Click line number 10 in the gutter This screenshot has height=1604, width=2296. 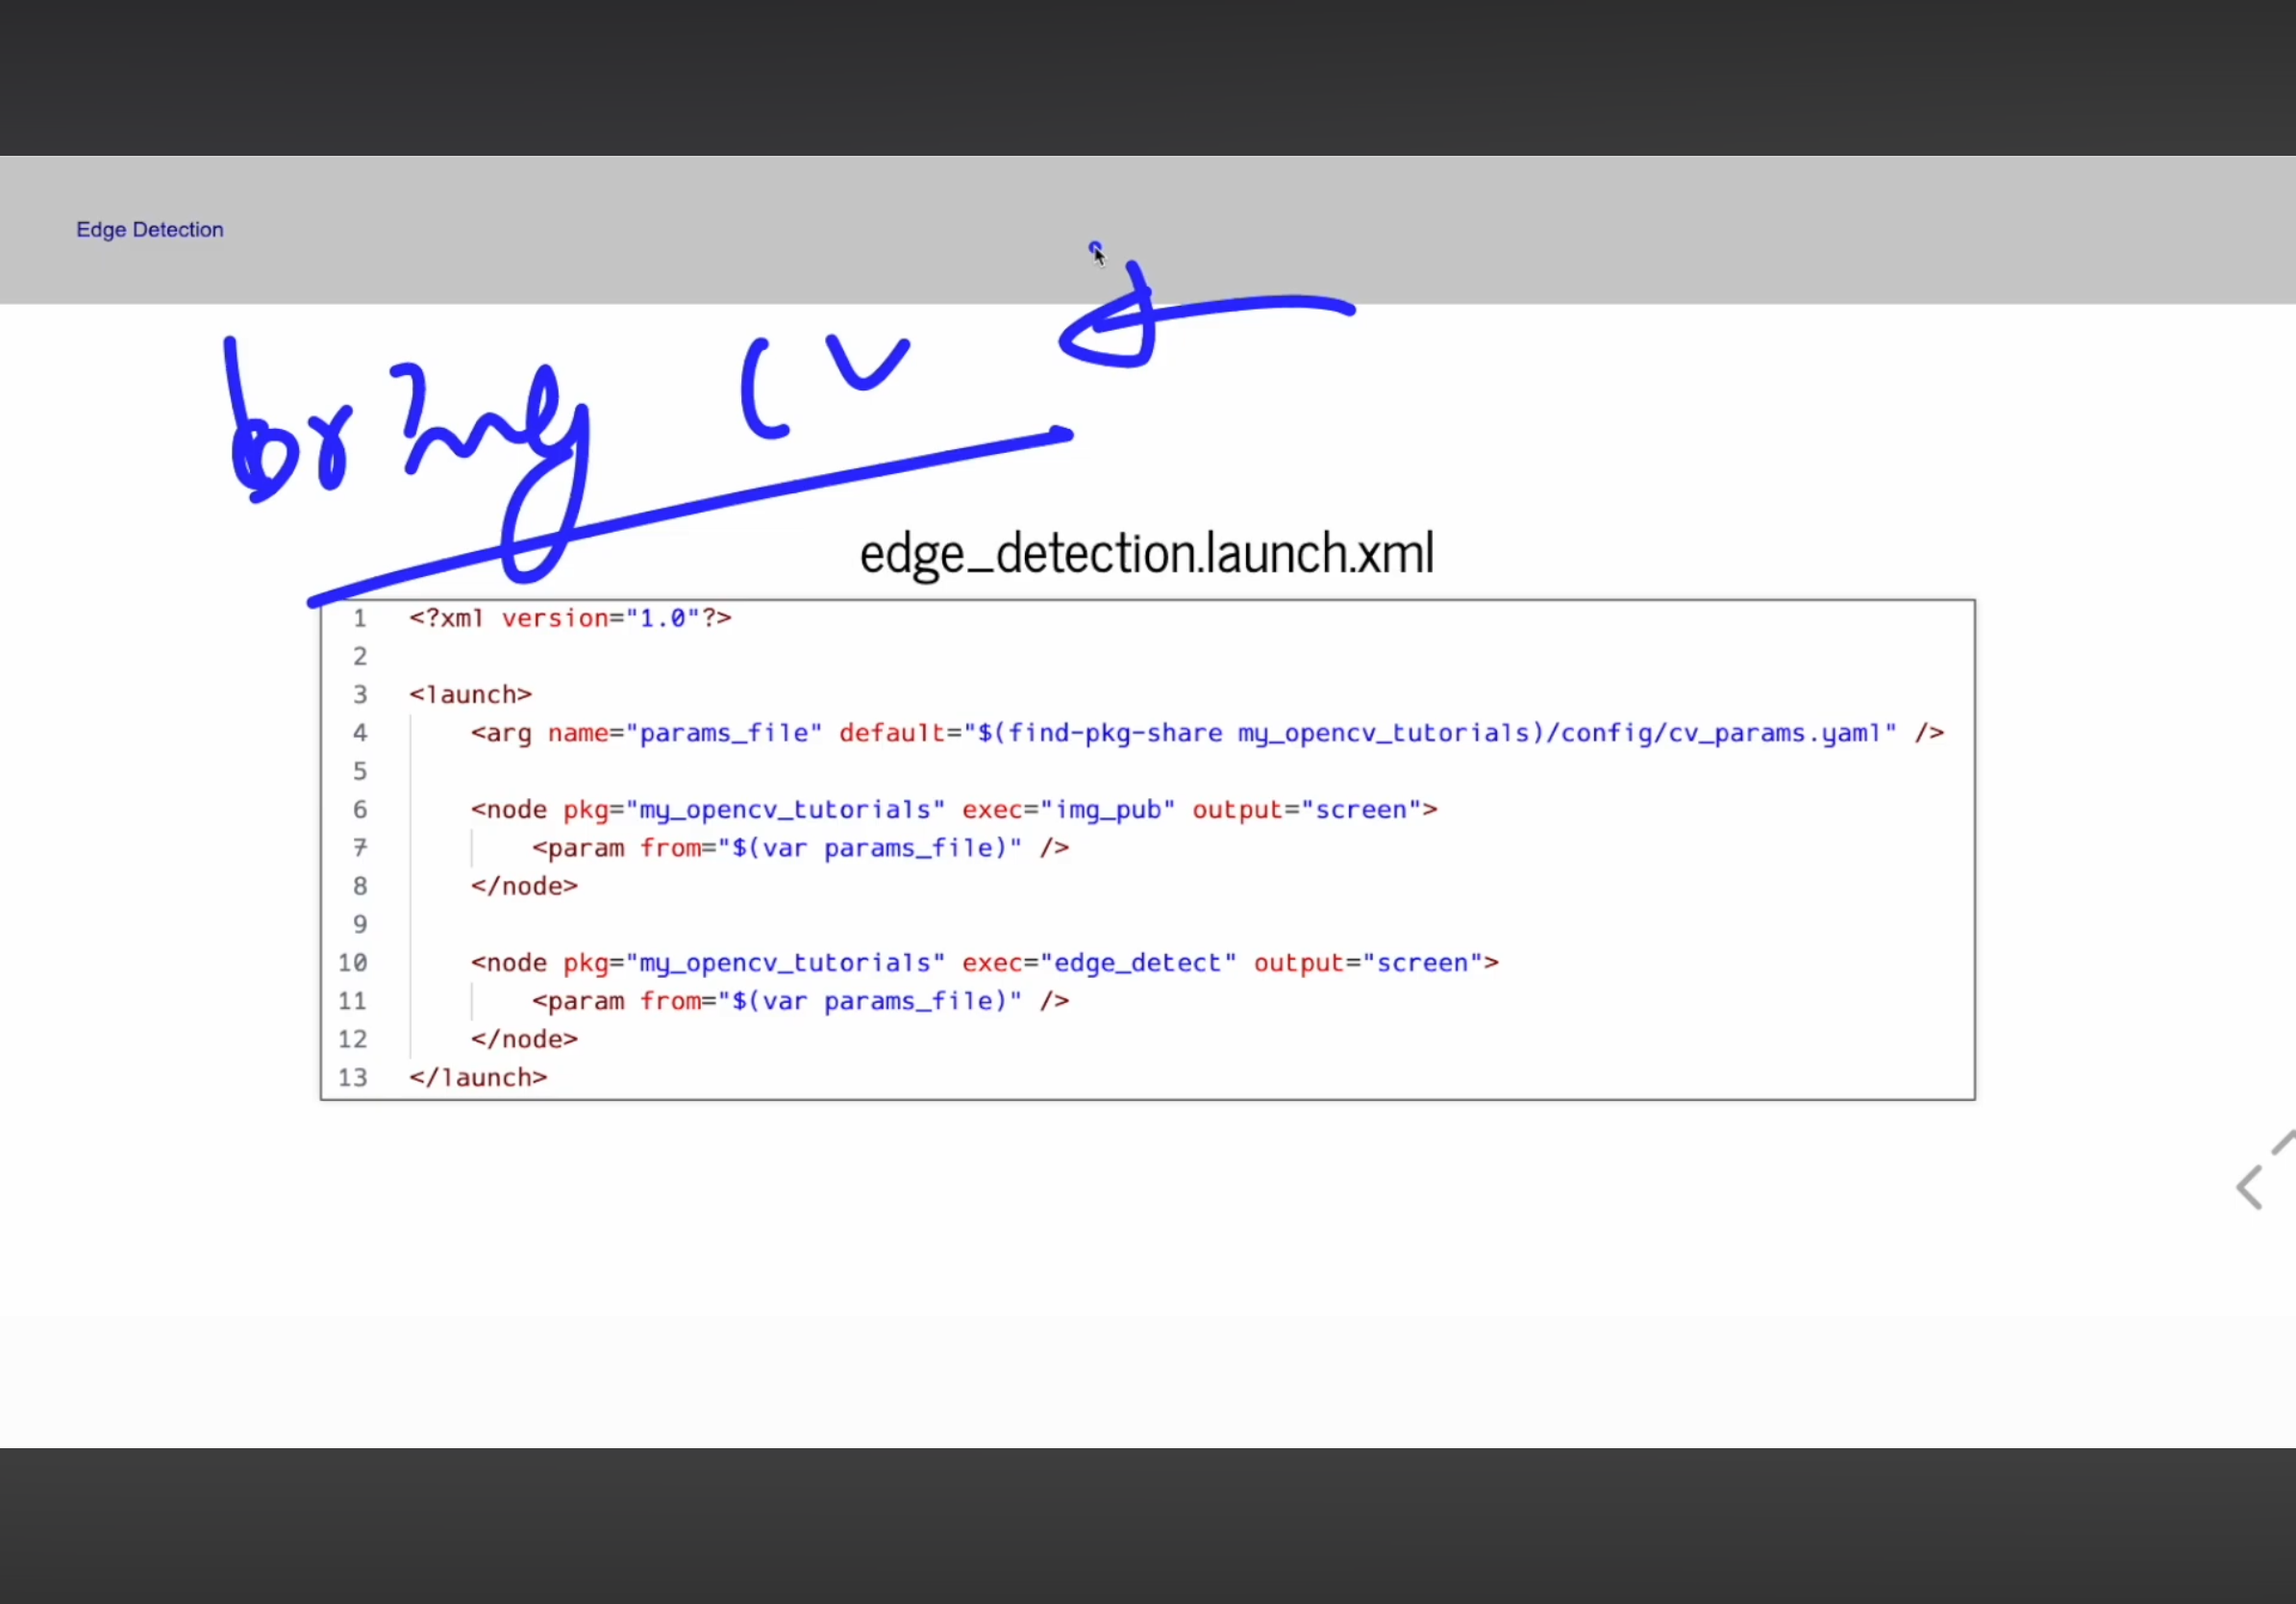[x=352, y=963]
